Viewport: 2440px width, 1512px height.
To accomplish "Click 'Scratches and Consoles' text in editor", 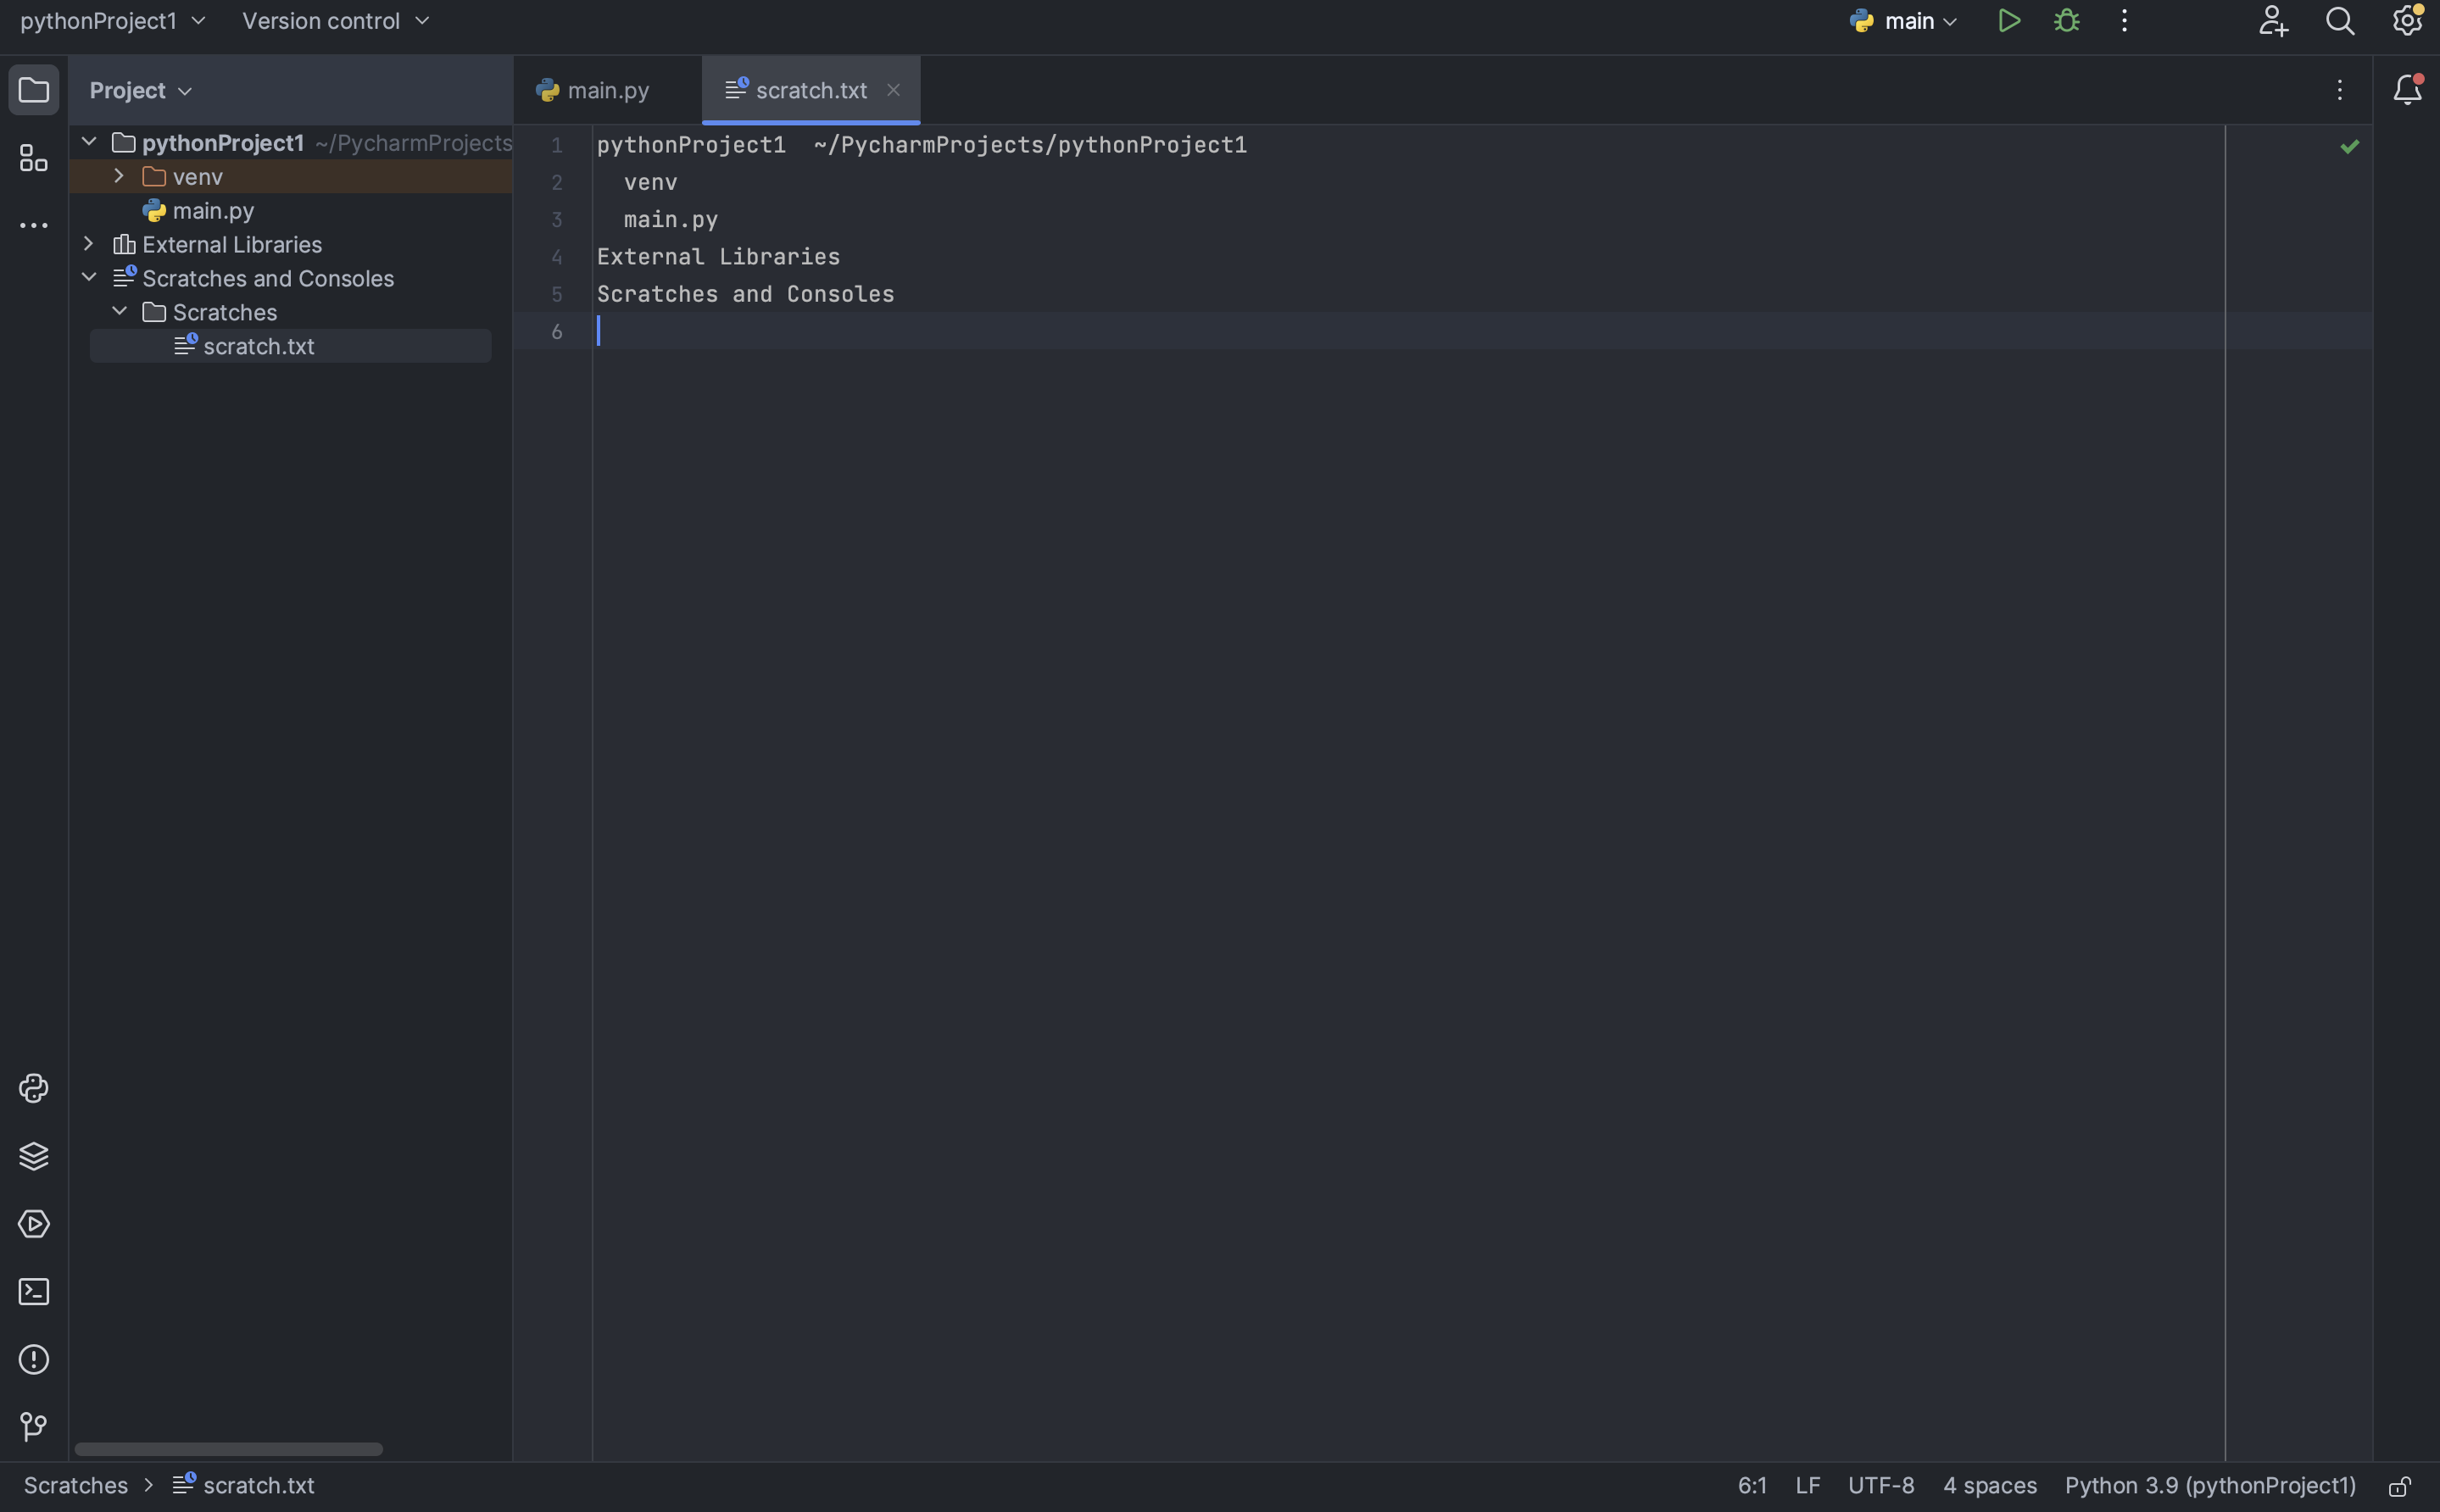I will tap(746, 294).
